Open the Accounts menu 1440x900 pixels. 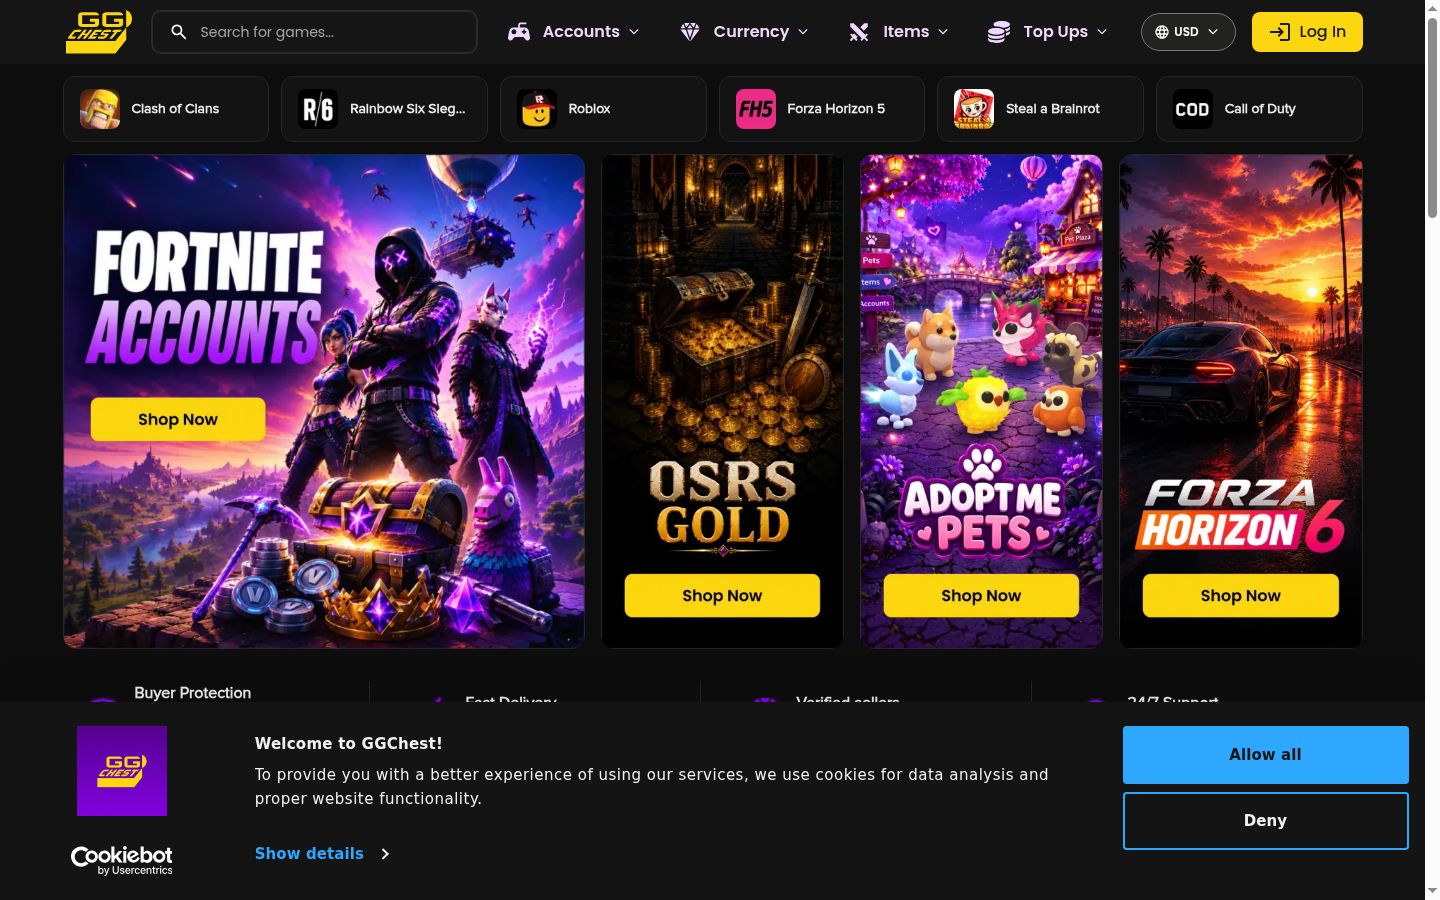point(574,32)
